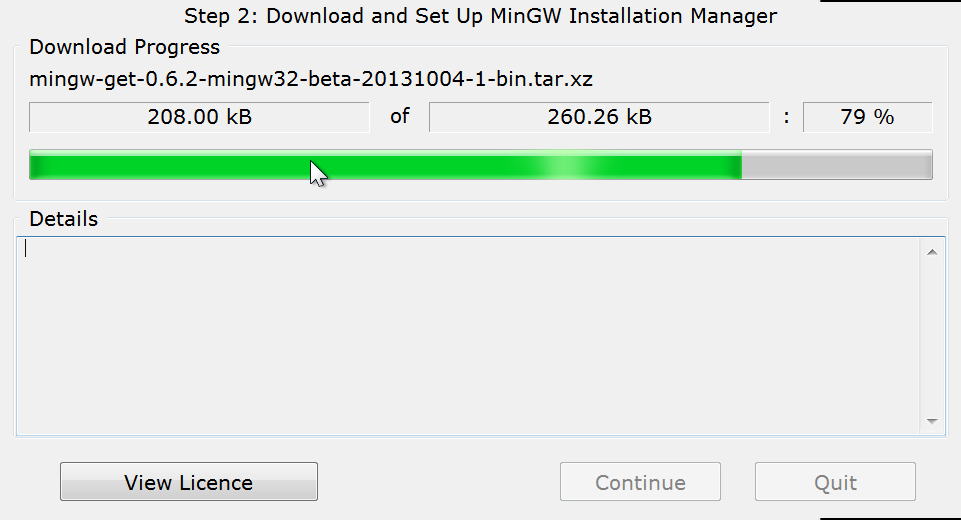Viewport: 961px width, 520px height.
Task: Select the 260.26 kB total size field
Action: click(x=599, y=117)
